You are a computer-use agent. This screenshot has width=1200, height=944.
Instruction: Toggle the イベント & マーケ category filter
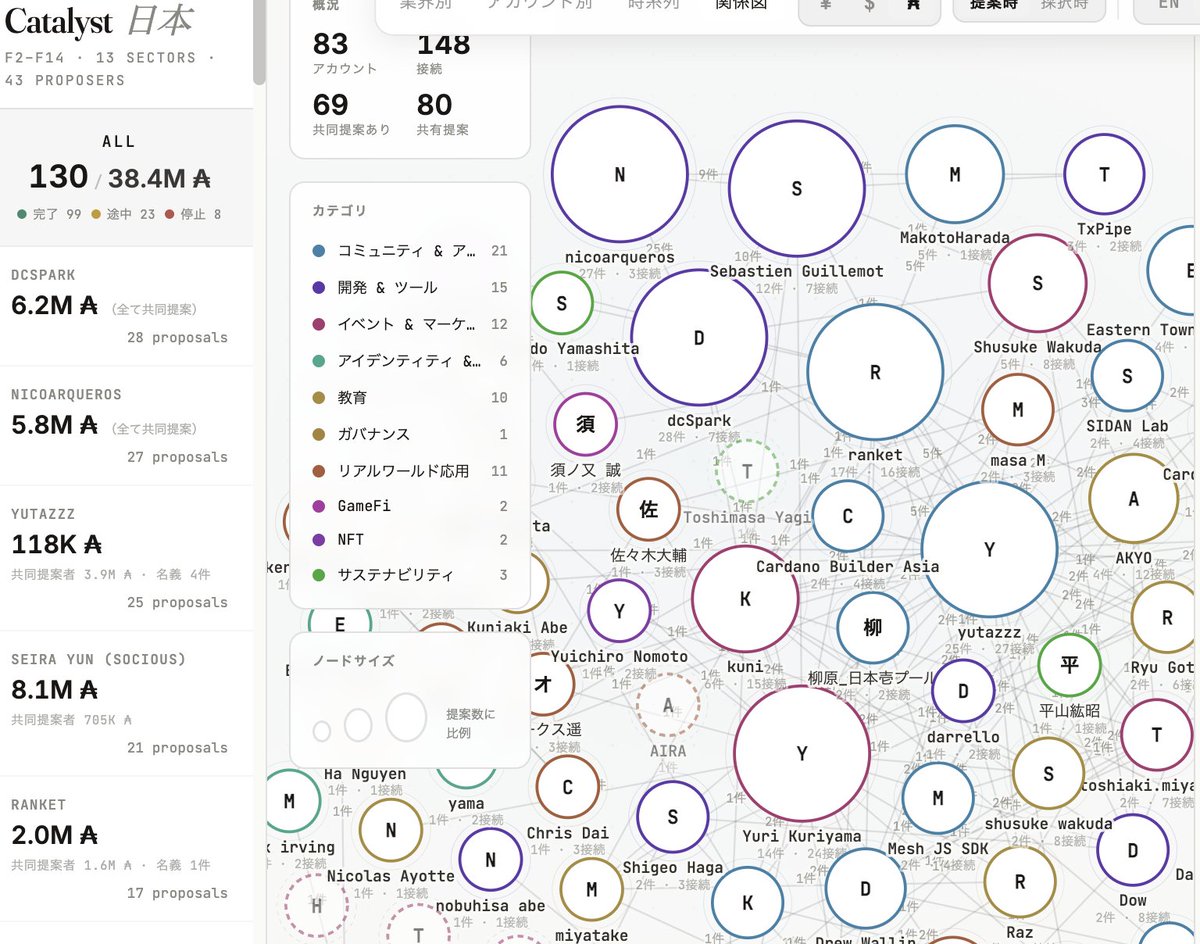[410, 324]
